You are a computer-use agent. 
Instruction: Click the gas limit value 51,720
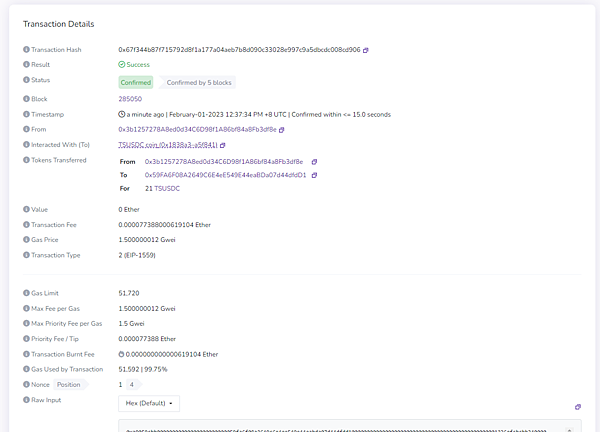click(129, 293)
